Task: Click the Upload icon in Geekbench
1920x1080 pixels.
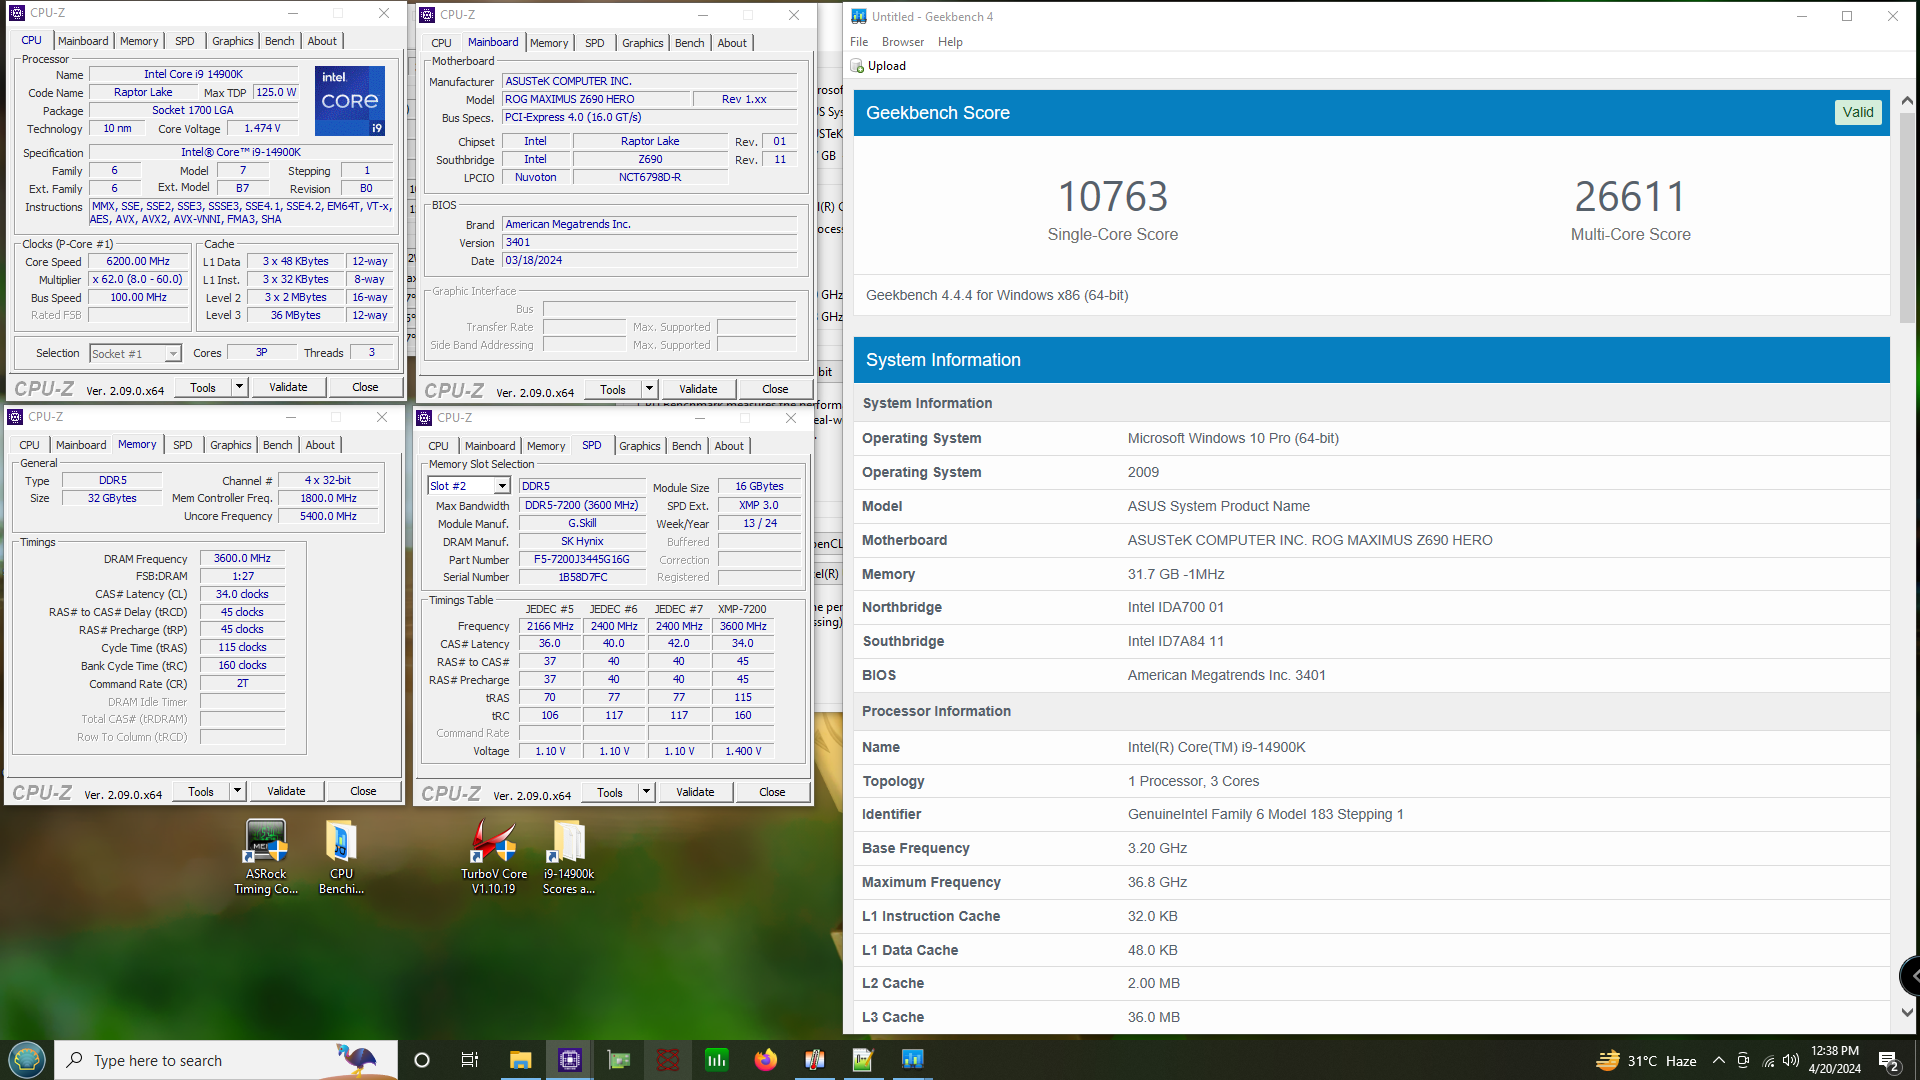Action: point(857,66)
